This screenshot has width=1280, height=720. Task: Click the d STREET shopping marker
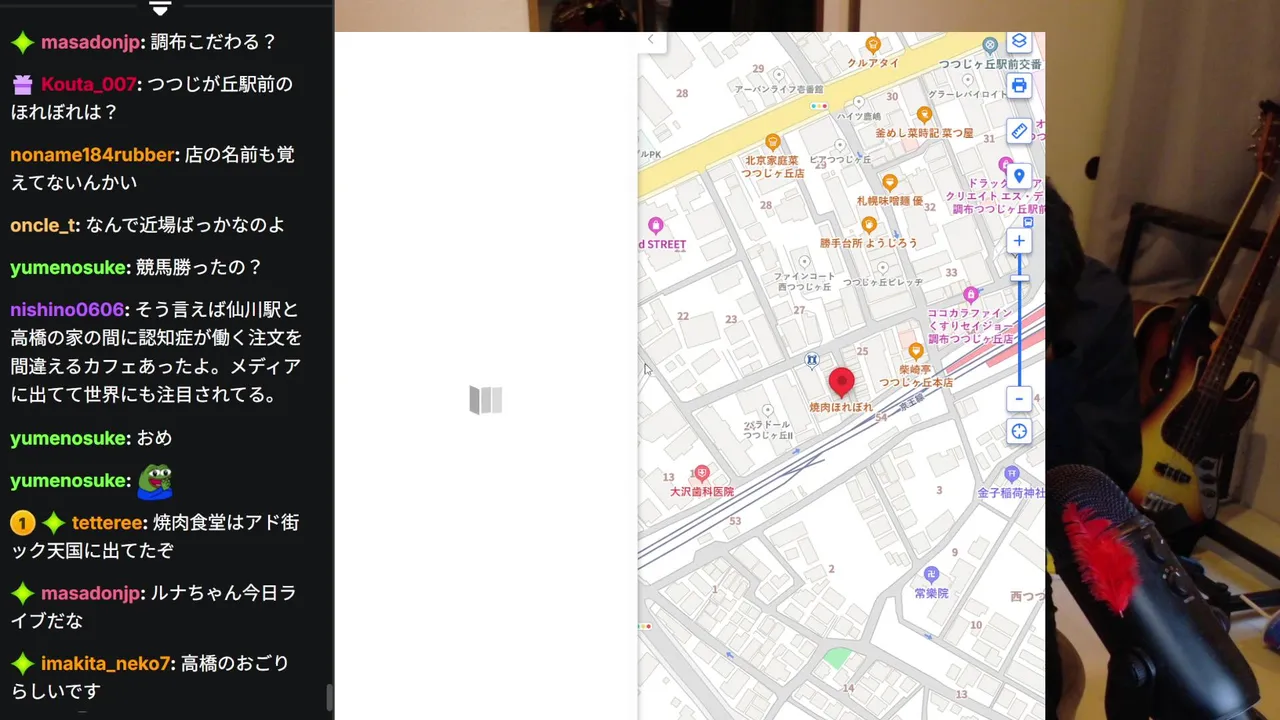(x=656, y=225)
